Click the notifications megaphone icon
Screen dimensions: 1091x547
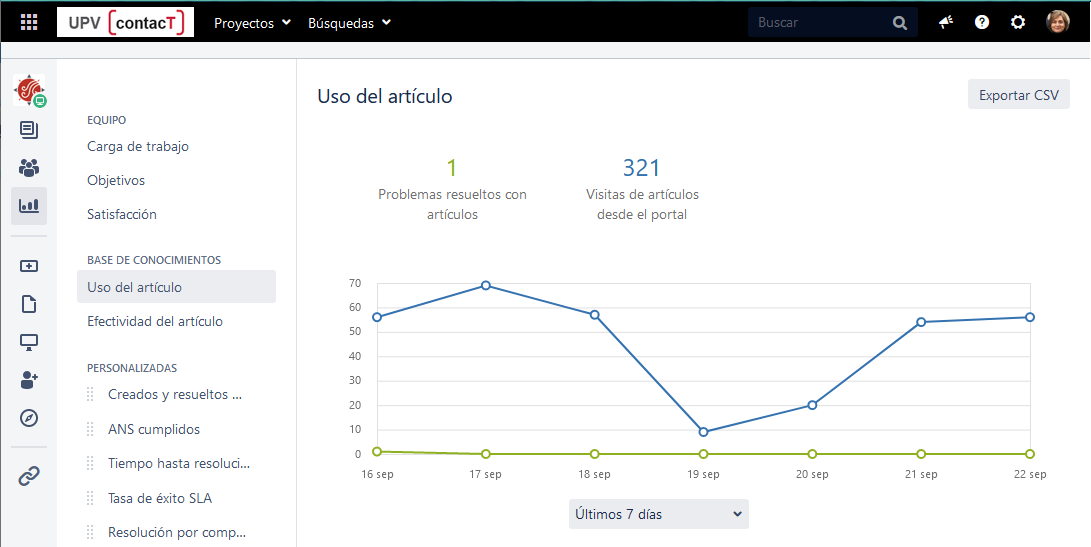pyautogui.click(x=946, y=23)
